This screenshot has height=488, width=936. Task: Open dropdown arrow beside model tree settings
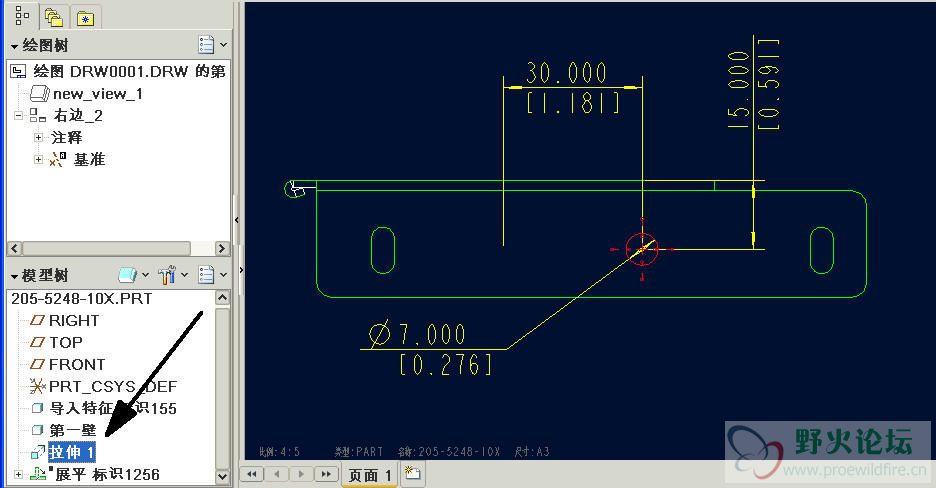click(223, 275)
